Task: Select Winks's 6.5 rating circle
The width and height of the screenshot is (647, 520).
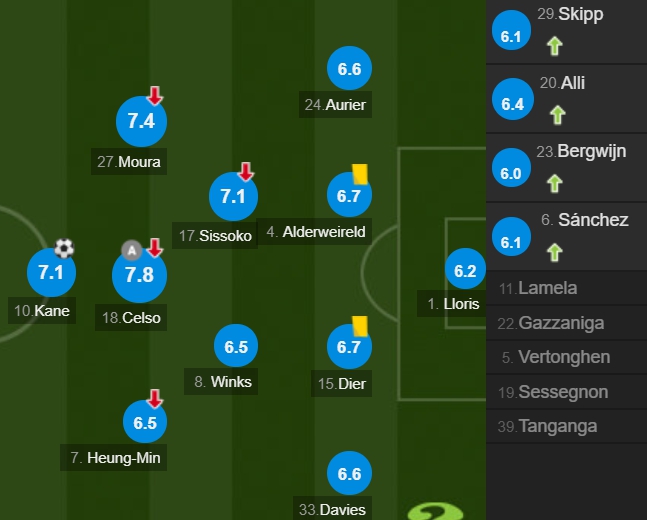Action: pyautogui.click(x=236, y=346)
